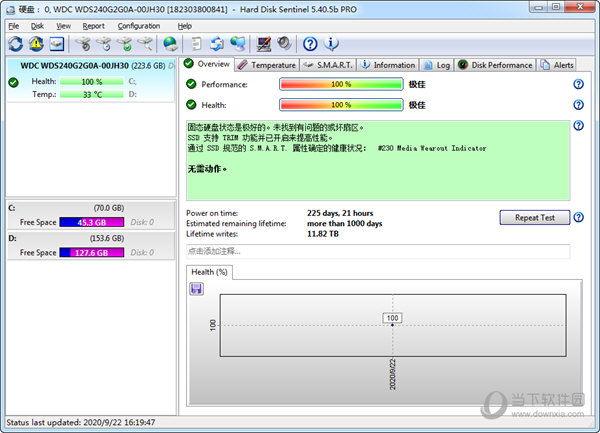This screenshot has height=433, width=600.
Task: Click the globe over disk toolbar icon
Action: [x=170, y=44]
